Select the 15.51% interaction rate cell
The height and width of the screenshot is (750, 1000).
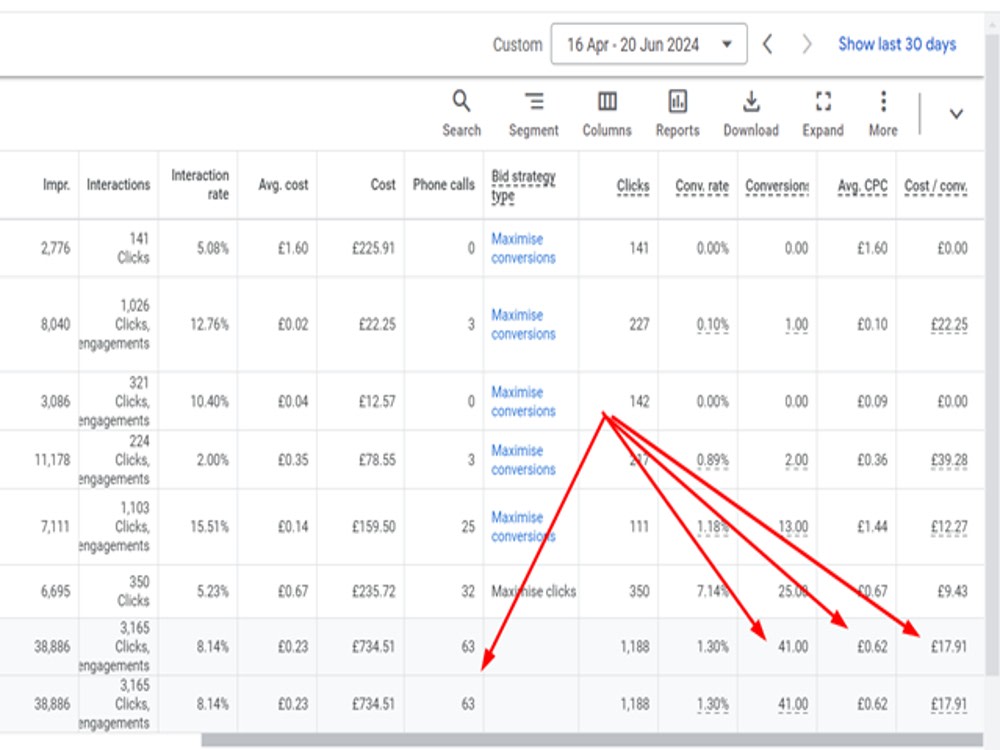click(x=209, y=527)
